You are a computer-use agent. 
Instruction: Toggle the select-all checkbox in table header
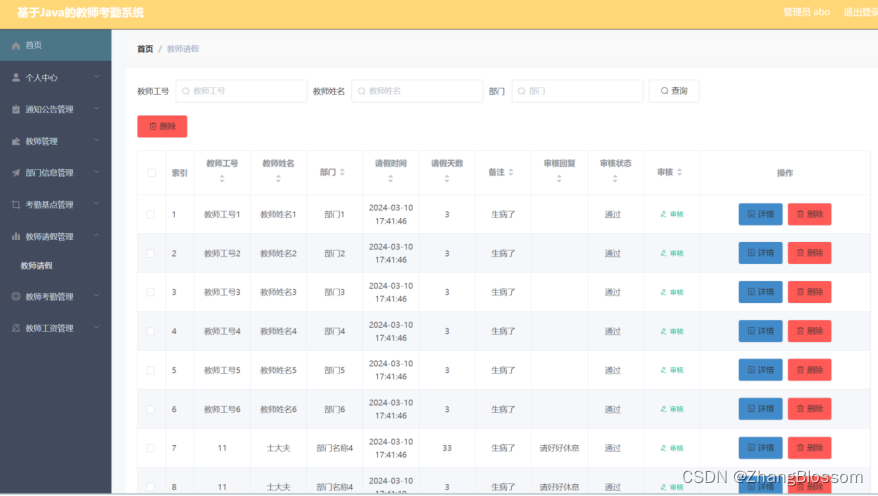[x=151, y=173]
